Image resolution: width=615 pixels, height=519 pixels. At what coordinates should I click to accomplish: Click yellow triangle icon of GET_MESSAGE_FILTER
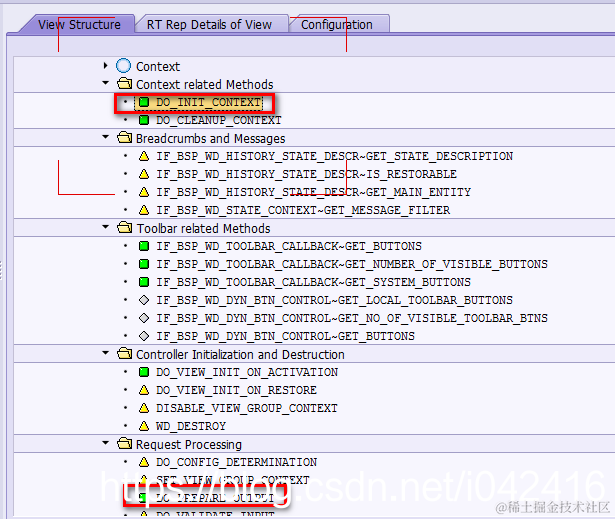pyautogui.click(x=144, y=210)
